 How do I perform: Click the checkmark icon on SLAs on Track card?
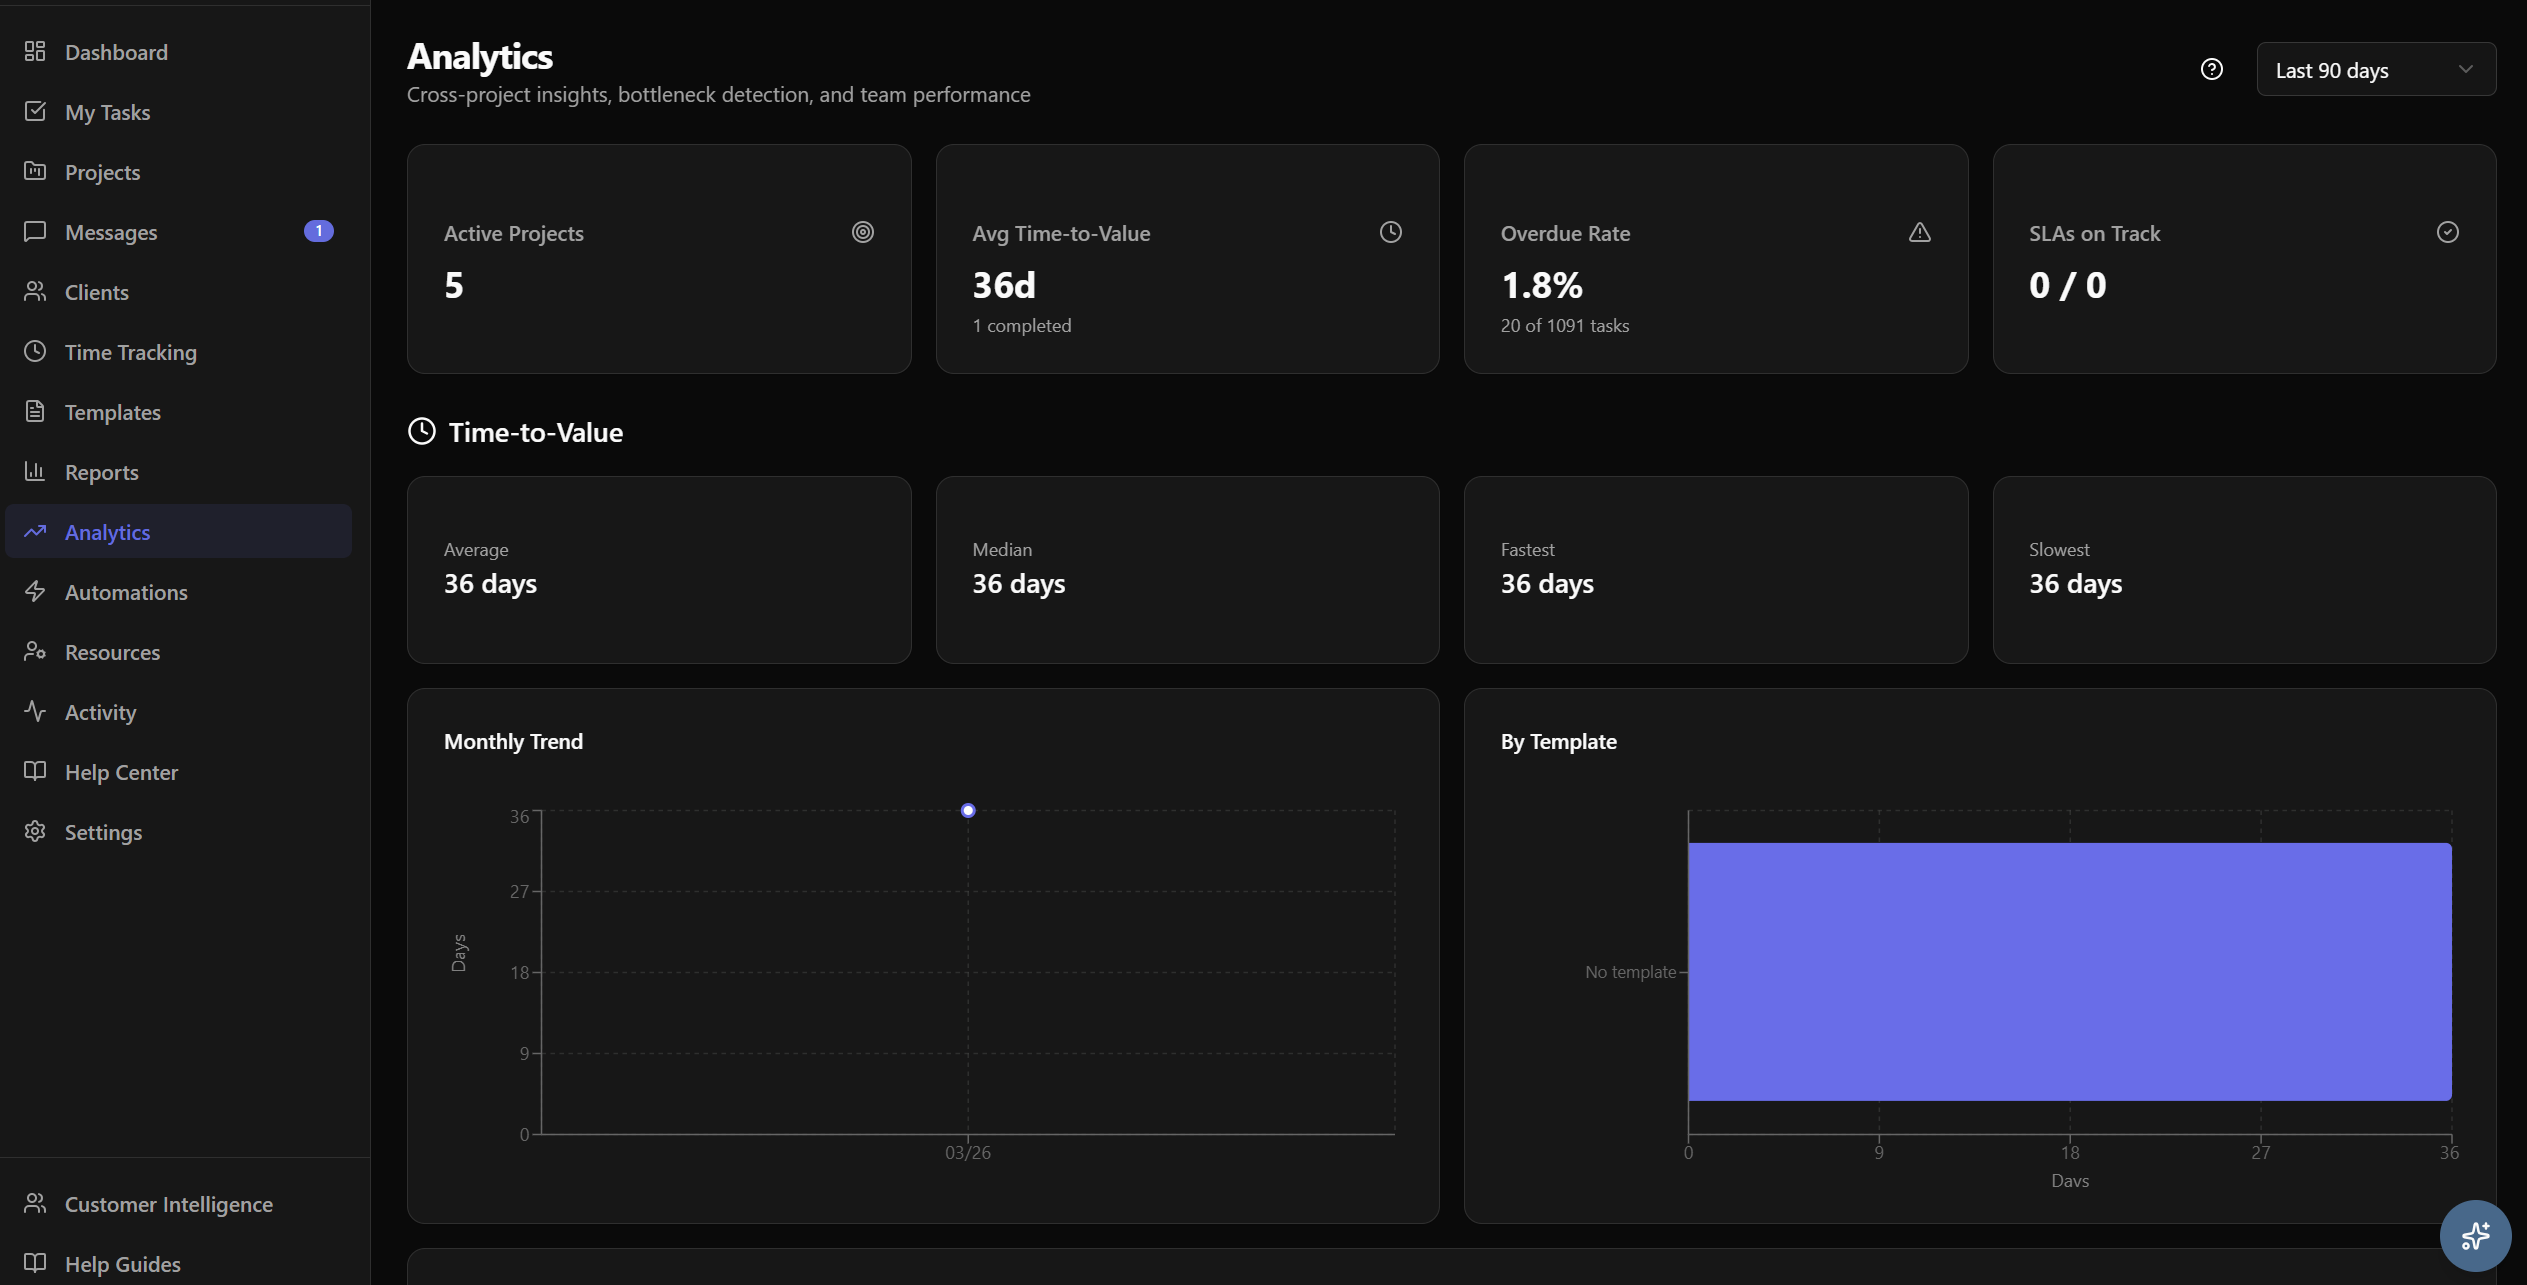pyautogui.click(x=2446, y=231)
